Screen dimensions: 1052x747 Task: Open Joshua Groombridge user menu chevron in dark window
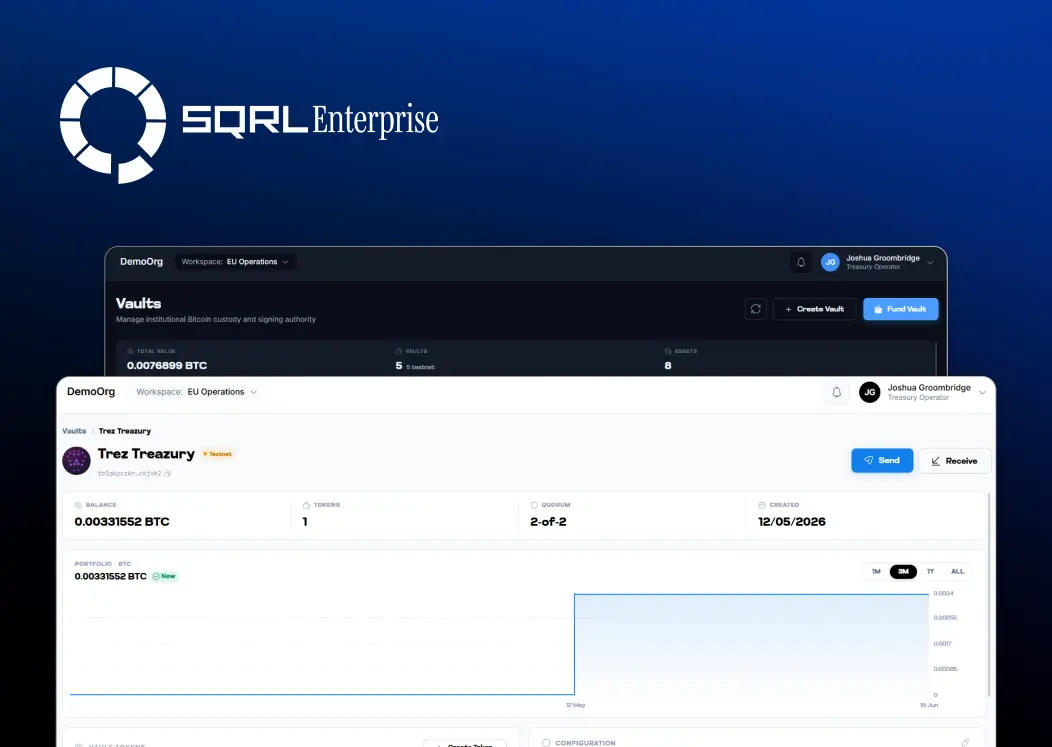930,262
